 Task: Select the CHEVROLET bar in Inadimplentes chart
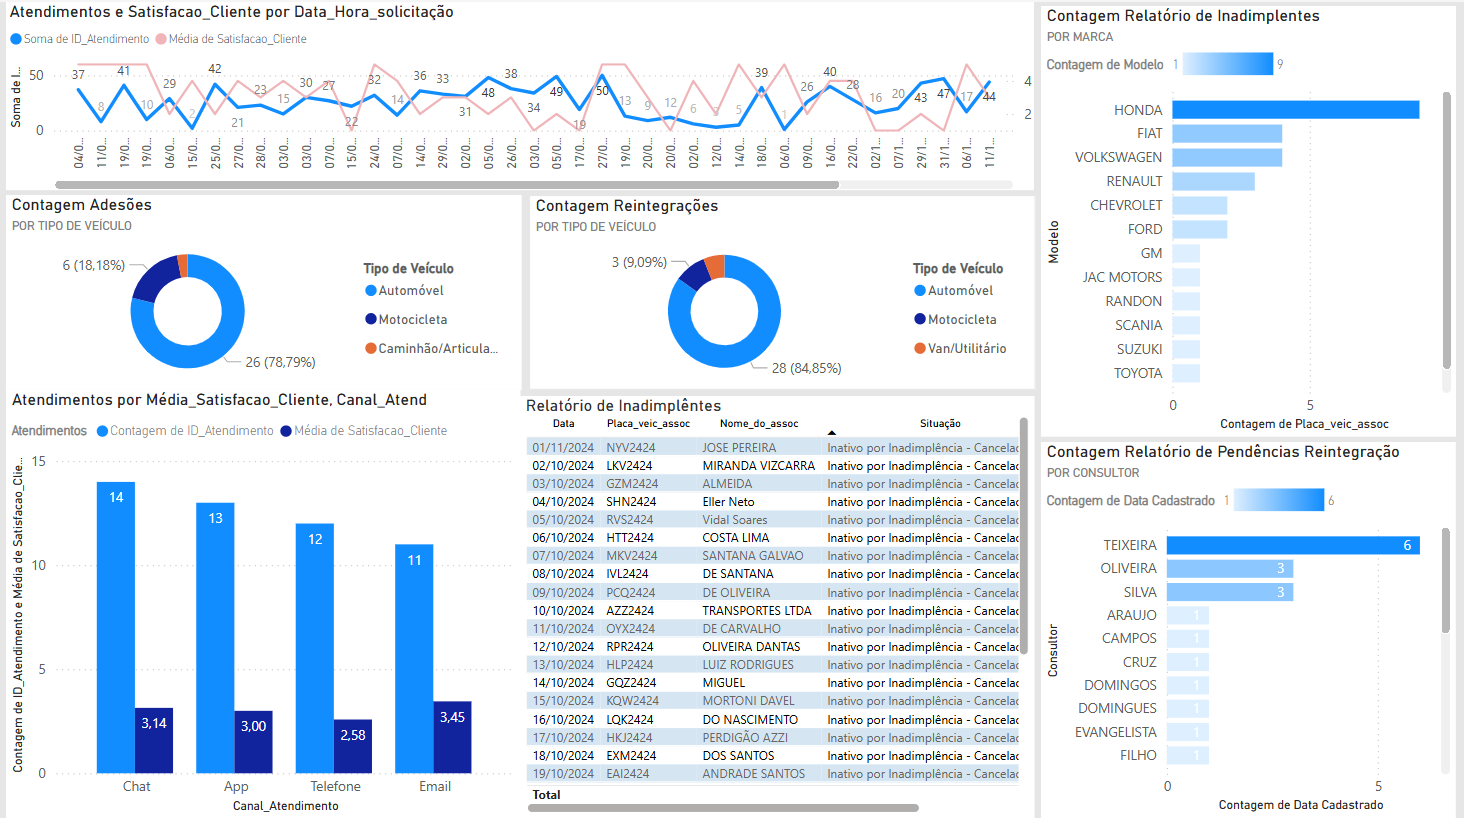point(1200,206)
